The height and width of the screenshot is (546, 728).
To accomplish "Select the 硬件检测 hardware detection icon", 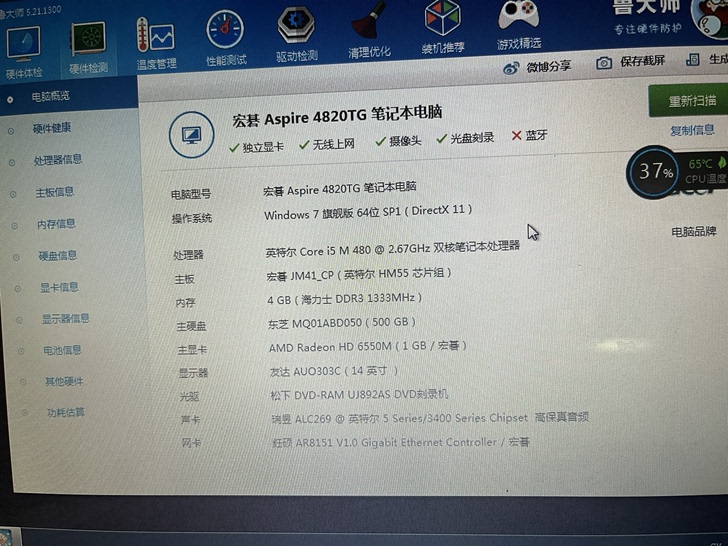I will pos(88,40).
